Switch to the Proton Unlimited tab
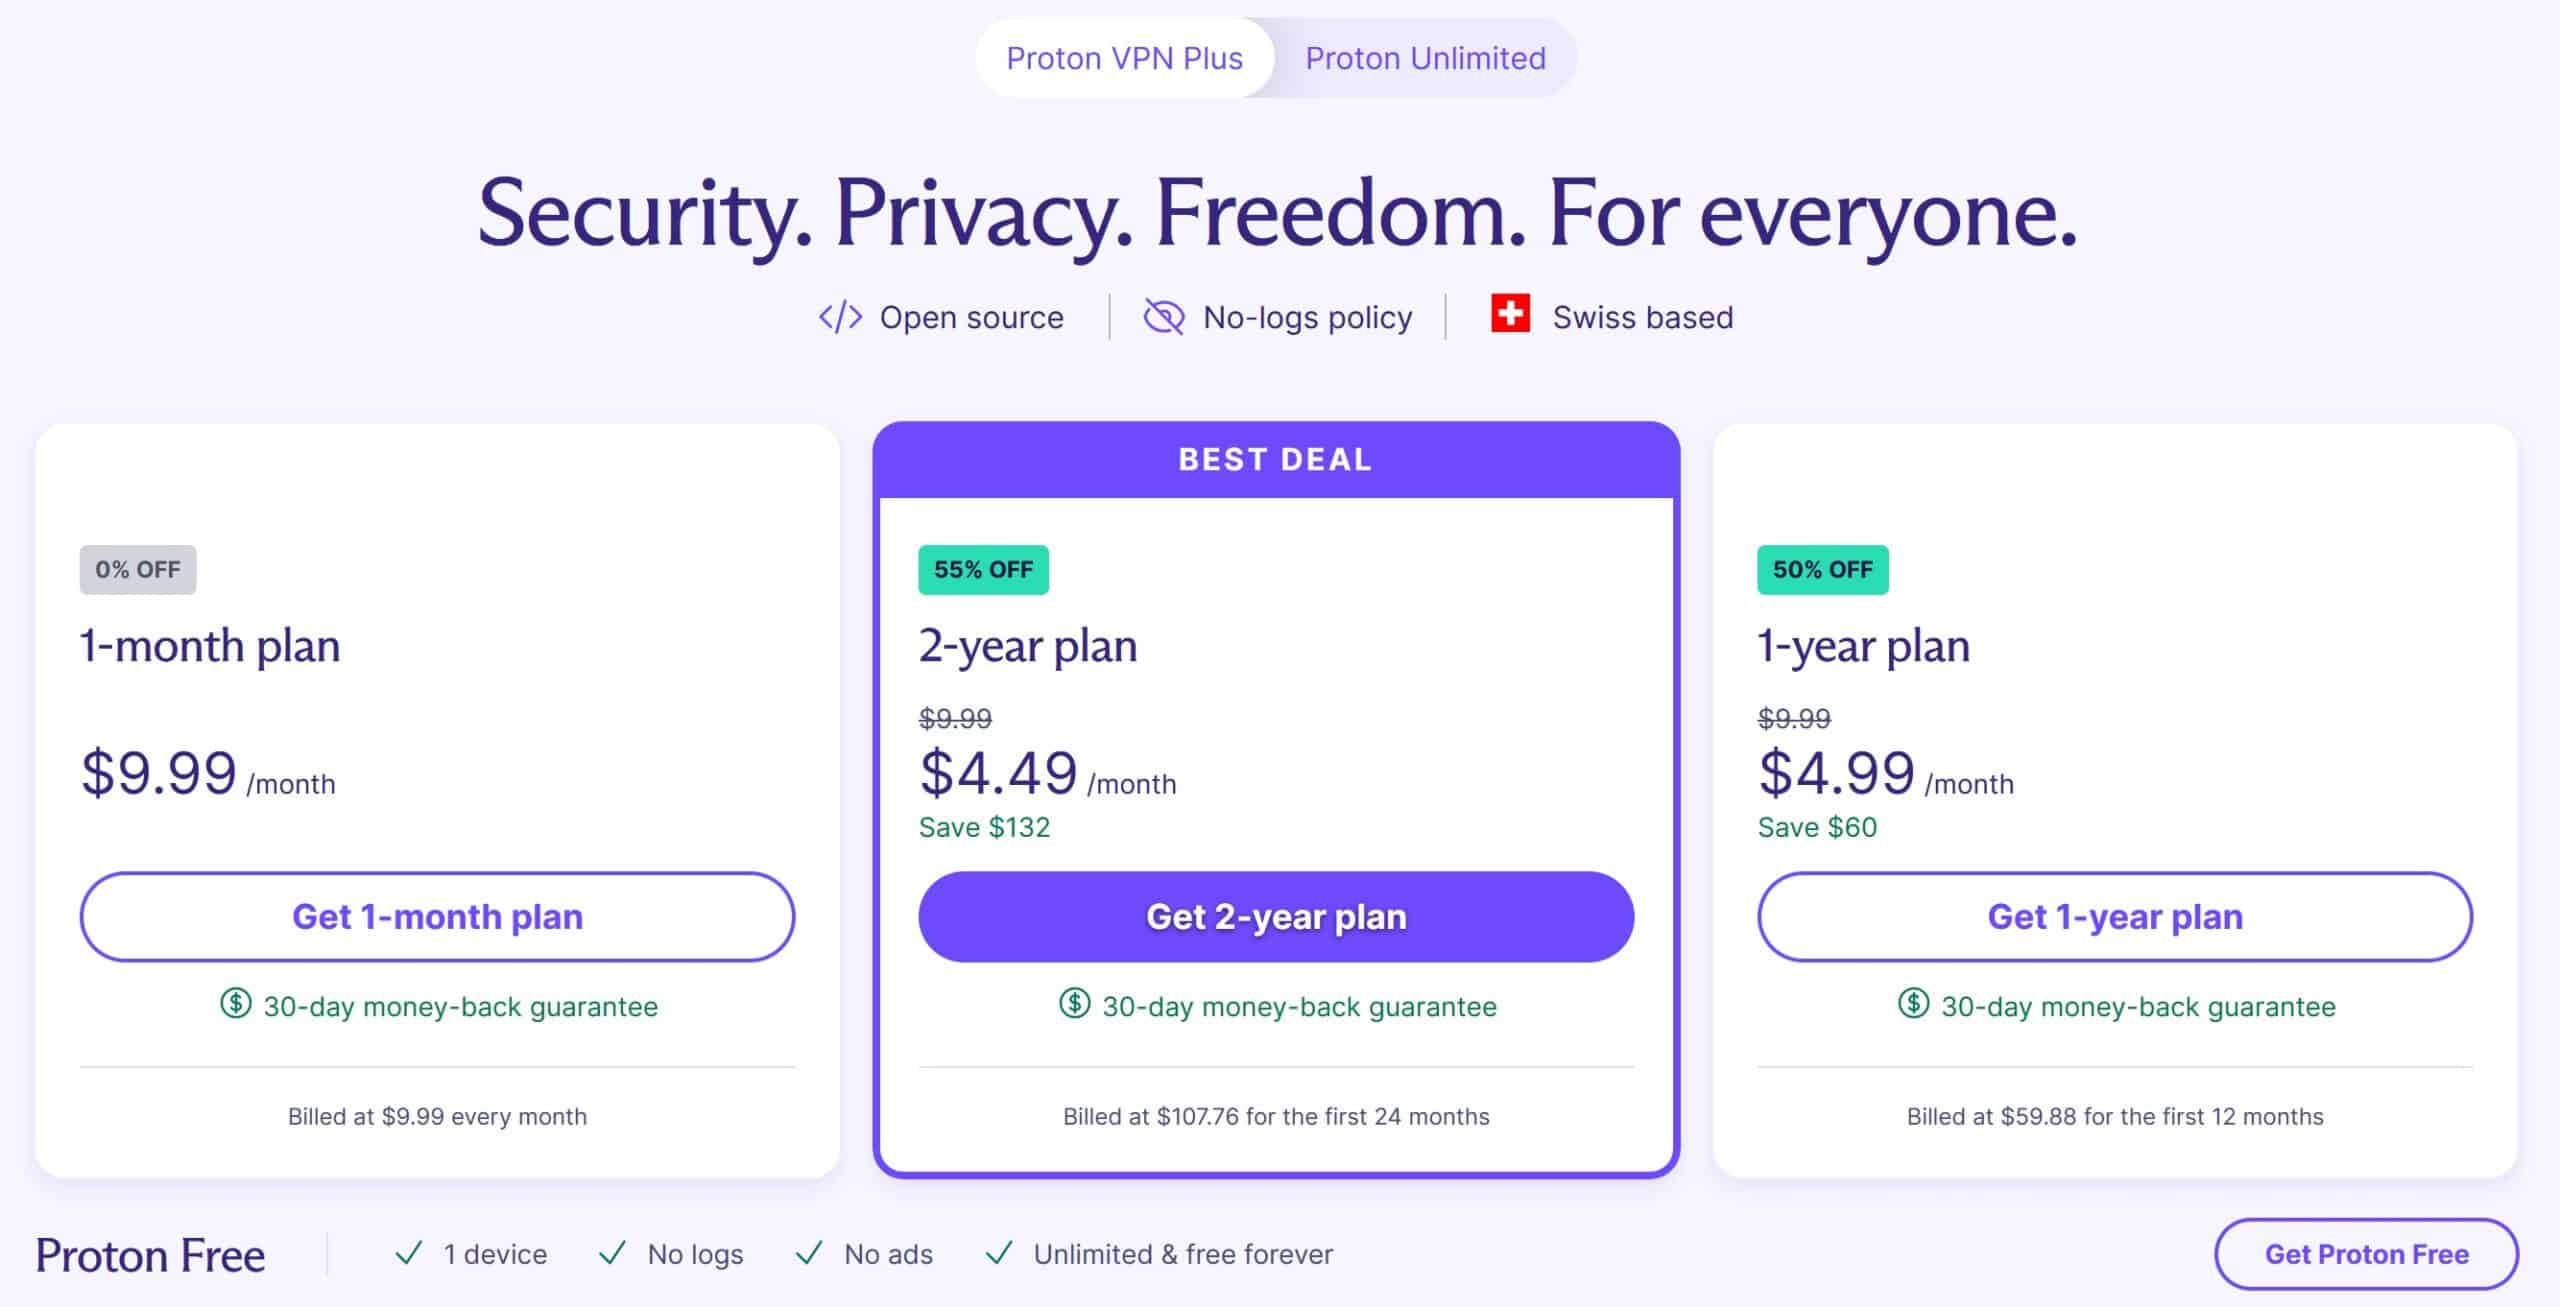 click(x=1426, y=58)
